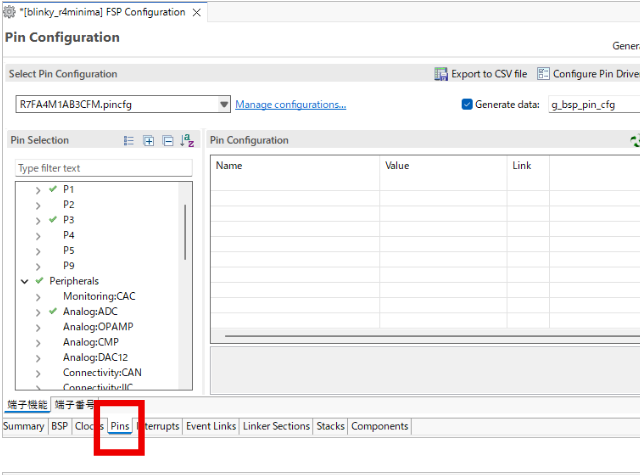This screenshot has width=640, height=475.
Task: Expand the Analog:CMP node
Action: pyautogui.click(x=38, y=343)
